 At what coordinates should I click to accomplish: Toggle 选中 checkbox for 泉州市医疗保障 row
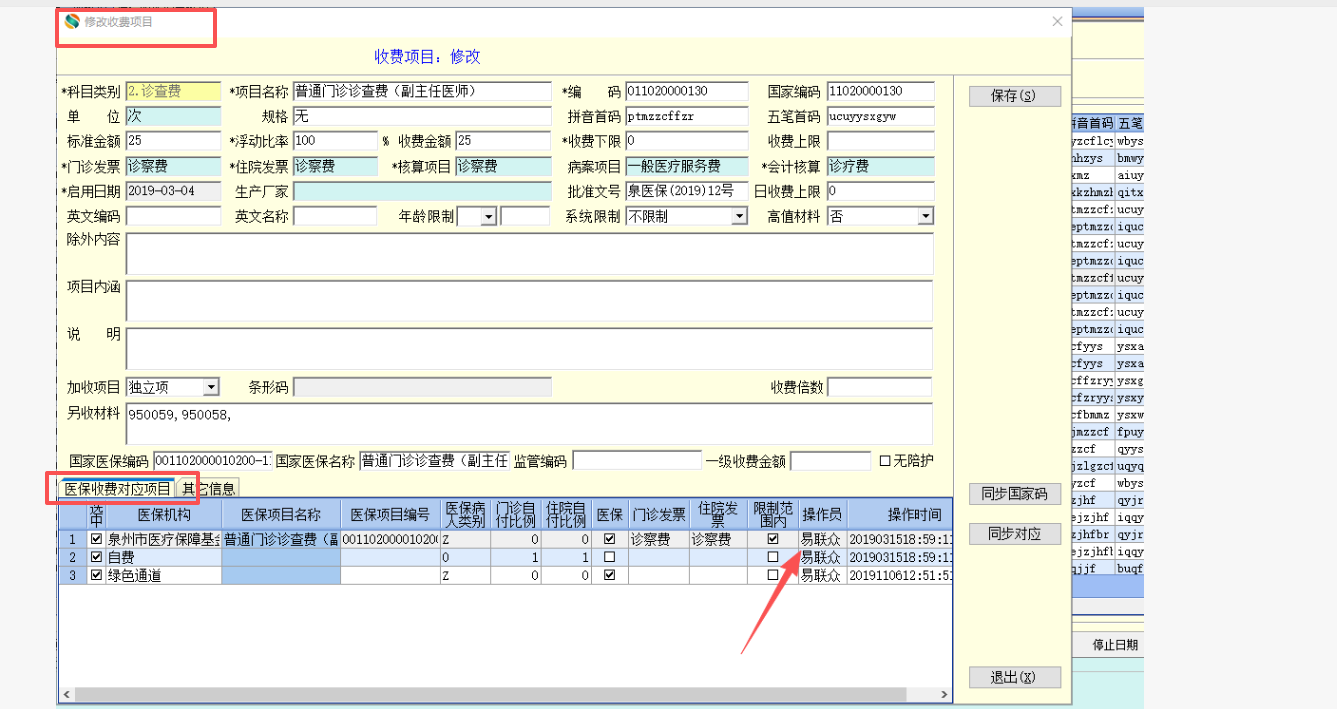tap(96, 539)
